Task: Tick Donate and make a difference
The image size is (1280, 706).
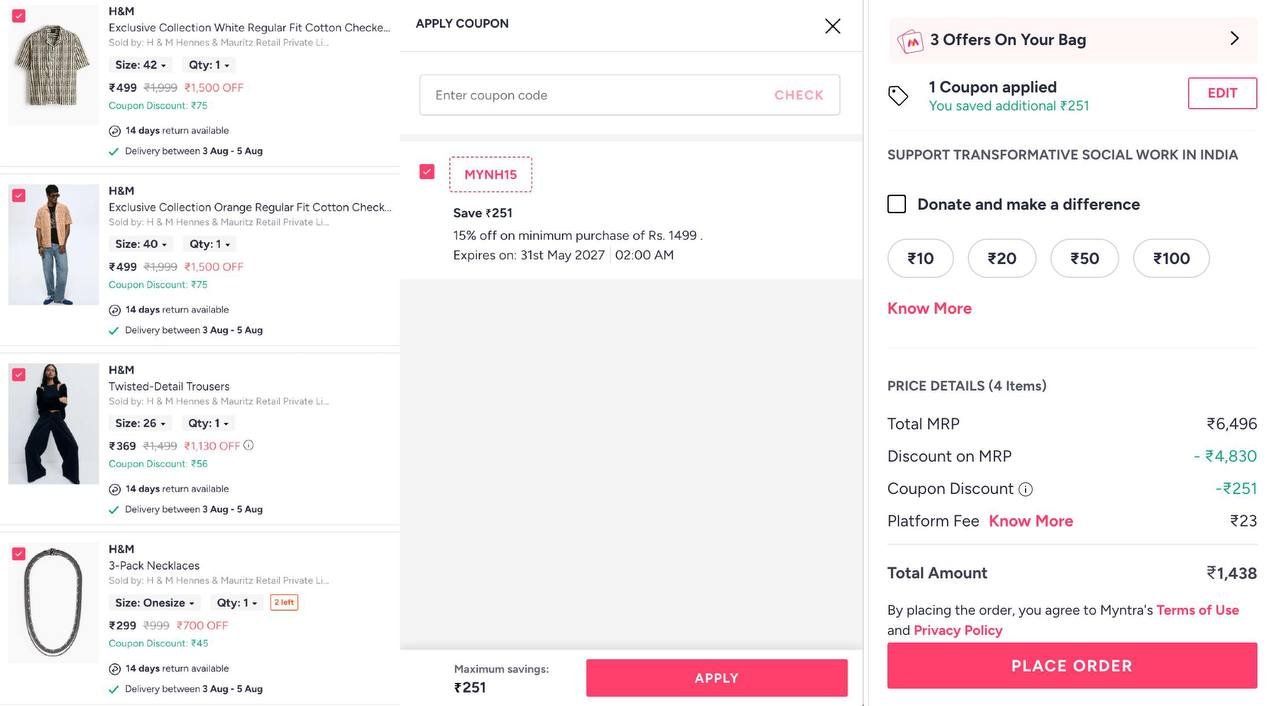Action: (x=897, y=204)
